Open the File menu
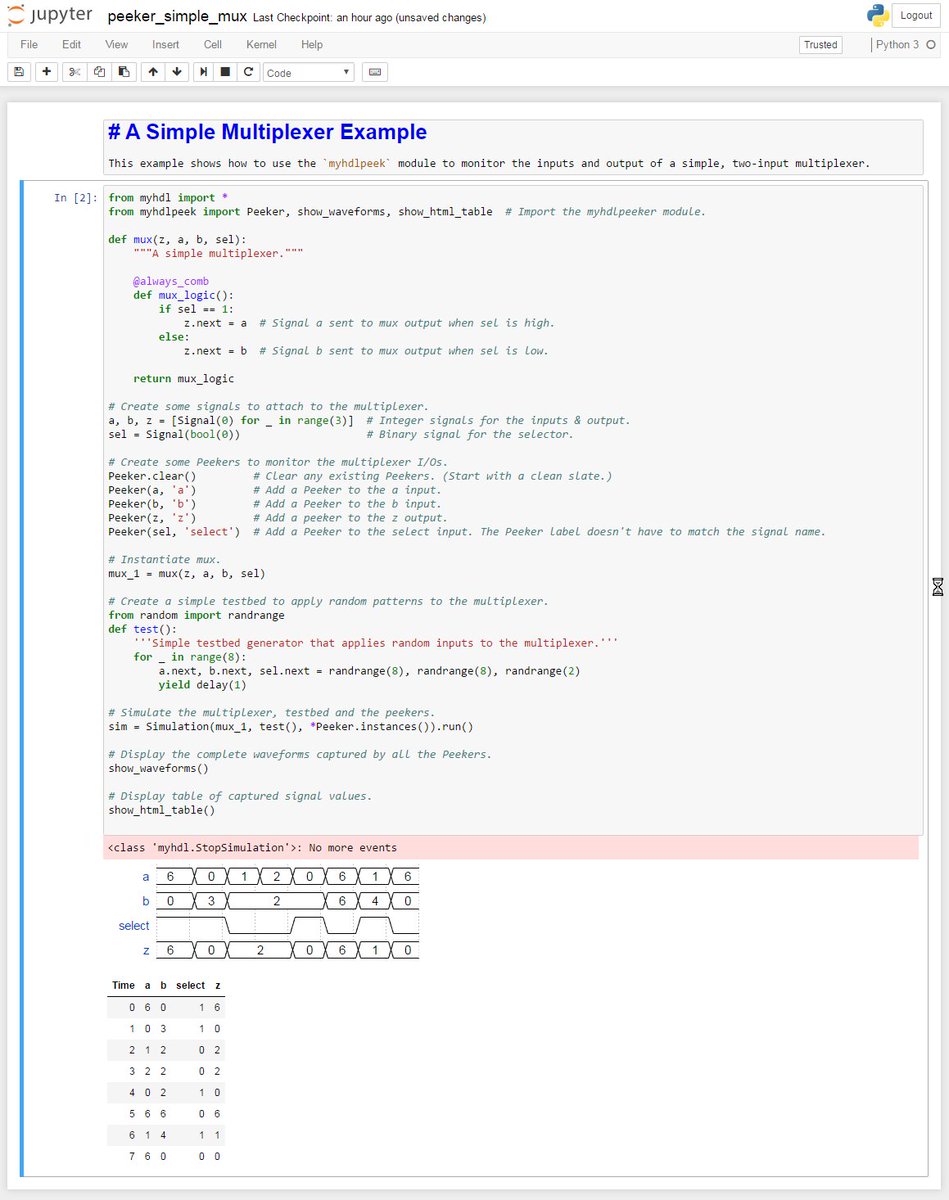Image resolution: width=949 pixels, height=1200 pixels. (29, 45)
